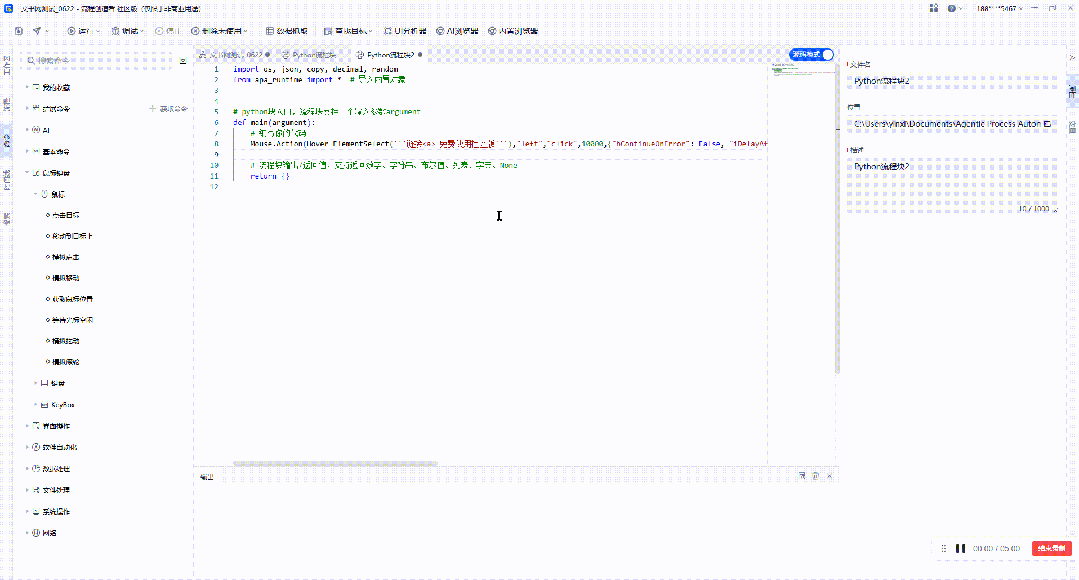The width and height of the screenshot is (1079, 580).
Task: Click the save icon in the toolbar
Action: (19, 31)
